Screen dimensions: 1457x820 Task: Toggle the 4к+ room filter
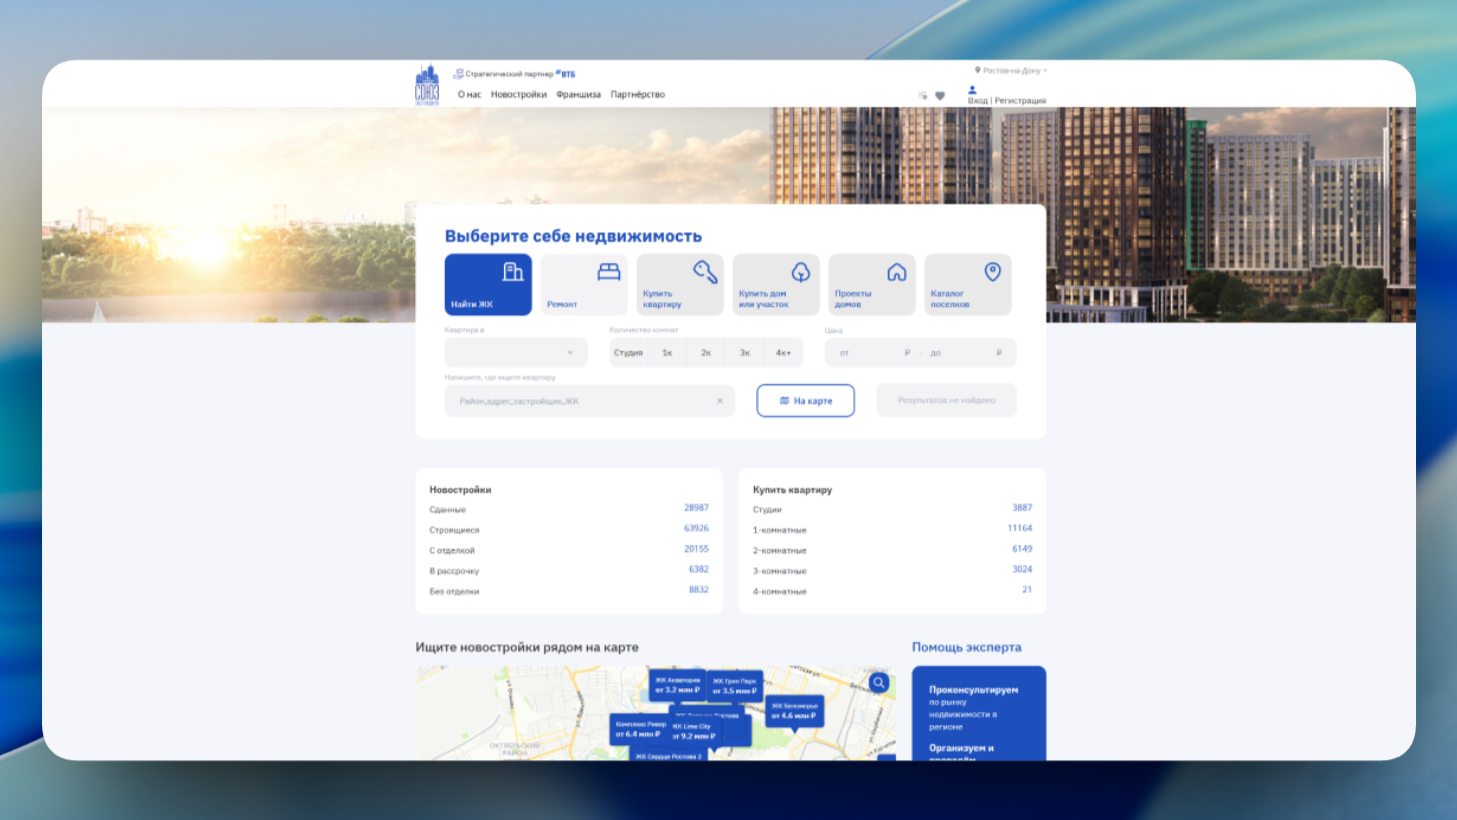point(783,353)
